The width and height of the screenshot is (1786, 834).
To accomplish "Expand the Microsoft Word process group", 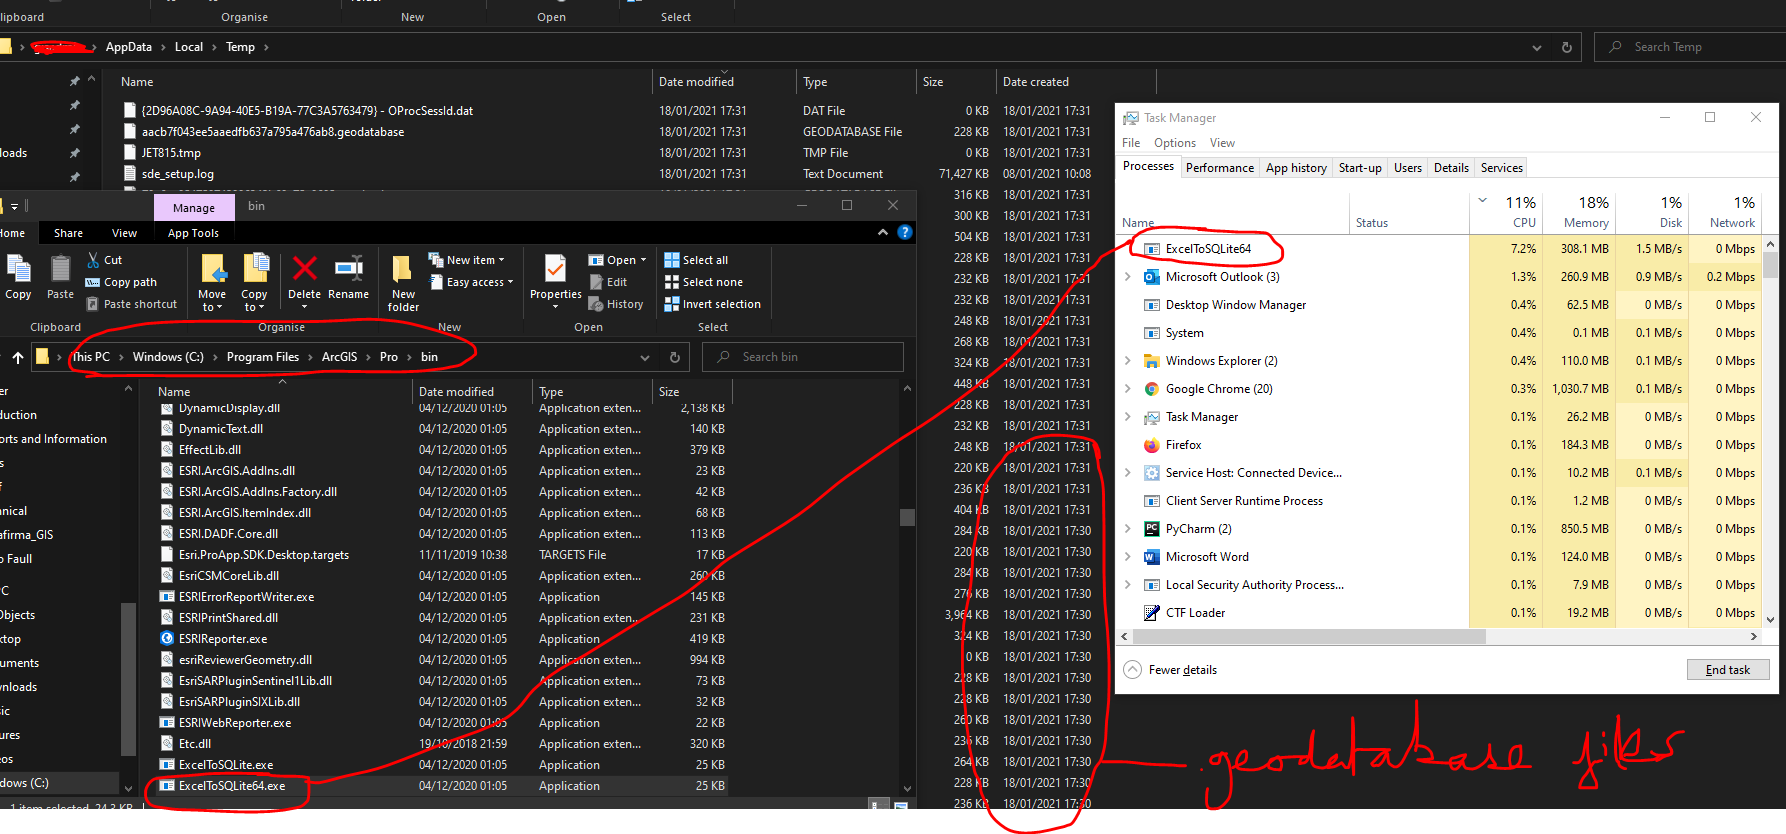I will point(1129,557).
